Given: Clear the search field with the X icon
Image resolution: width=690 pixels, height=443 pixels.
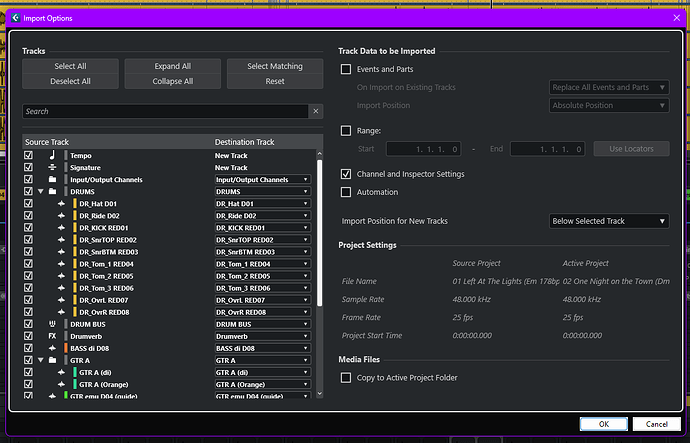Looking at the screenshot, I should pos(316,111).
